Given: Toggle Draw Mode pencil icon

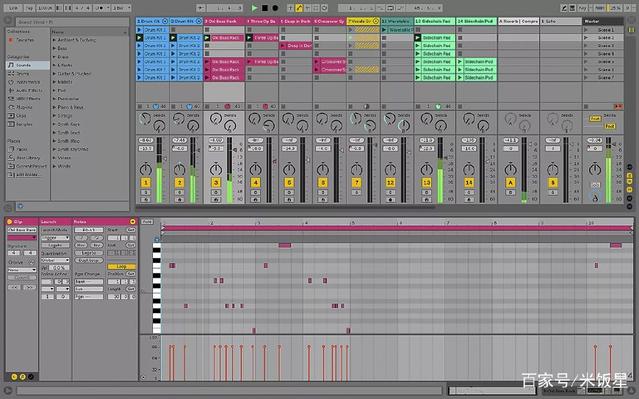Looking at the screenshot, I should [x=564, y=8].
